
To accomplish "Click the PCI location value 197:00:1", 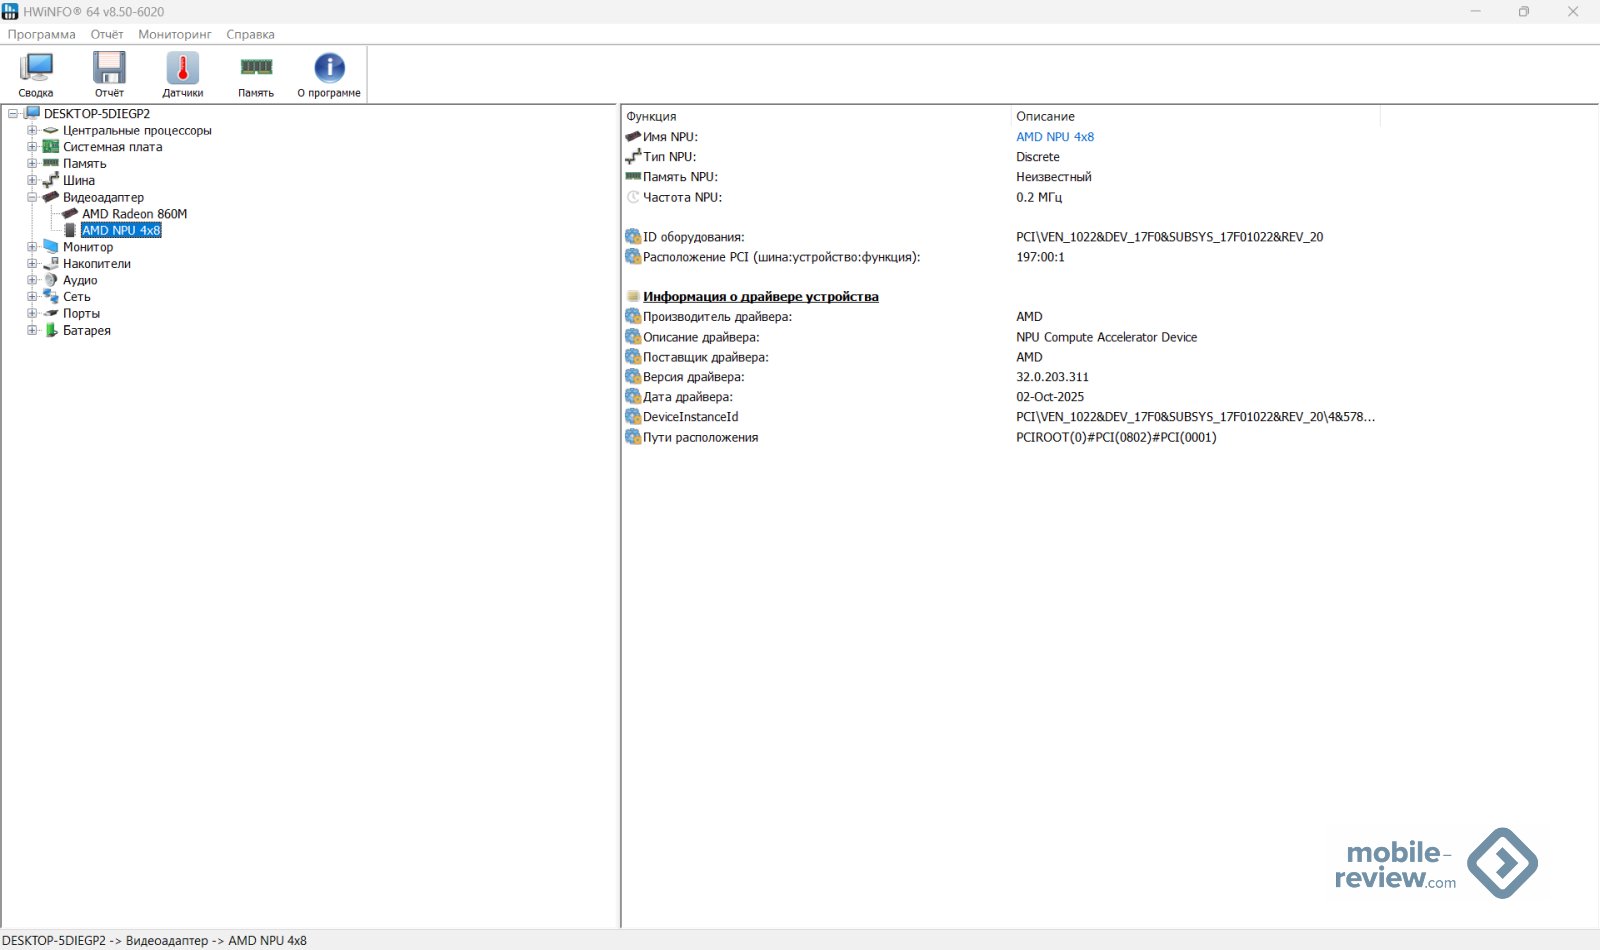I will click(x=1040, y=257).
